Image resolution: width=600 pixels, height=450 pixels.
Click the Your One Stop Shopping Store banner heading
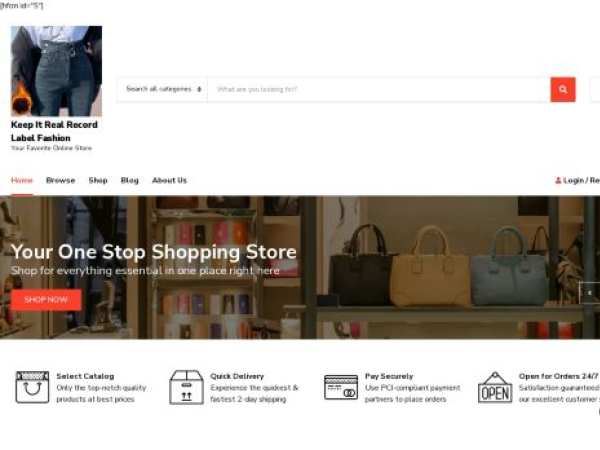(x=154, y=252)
